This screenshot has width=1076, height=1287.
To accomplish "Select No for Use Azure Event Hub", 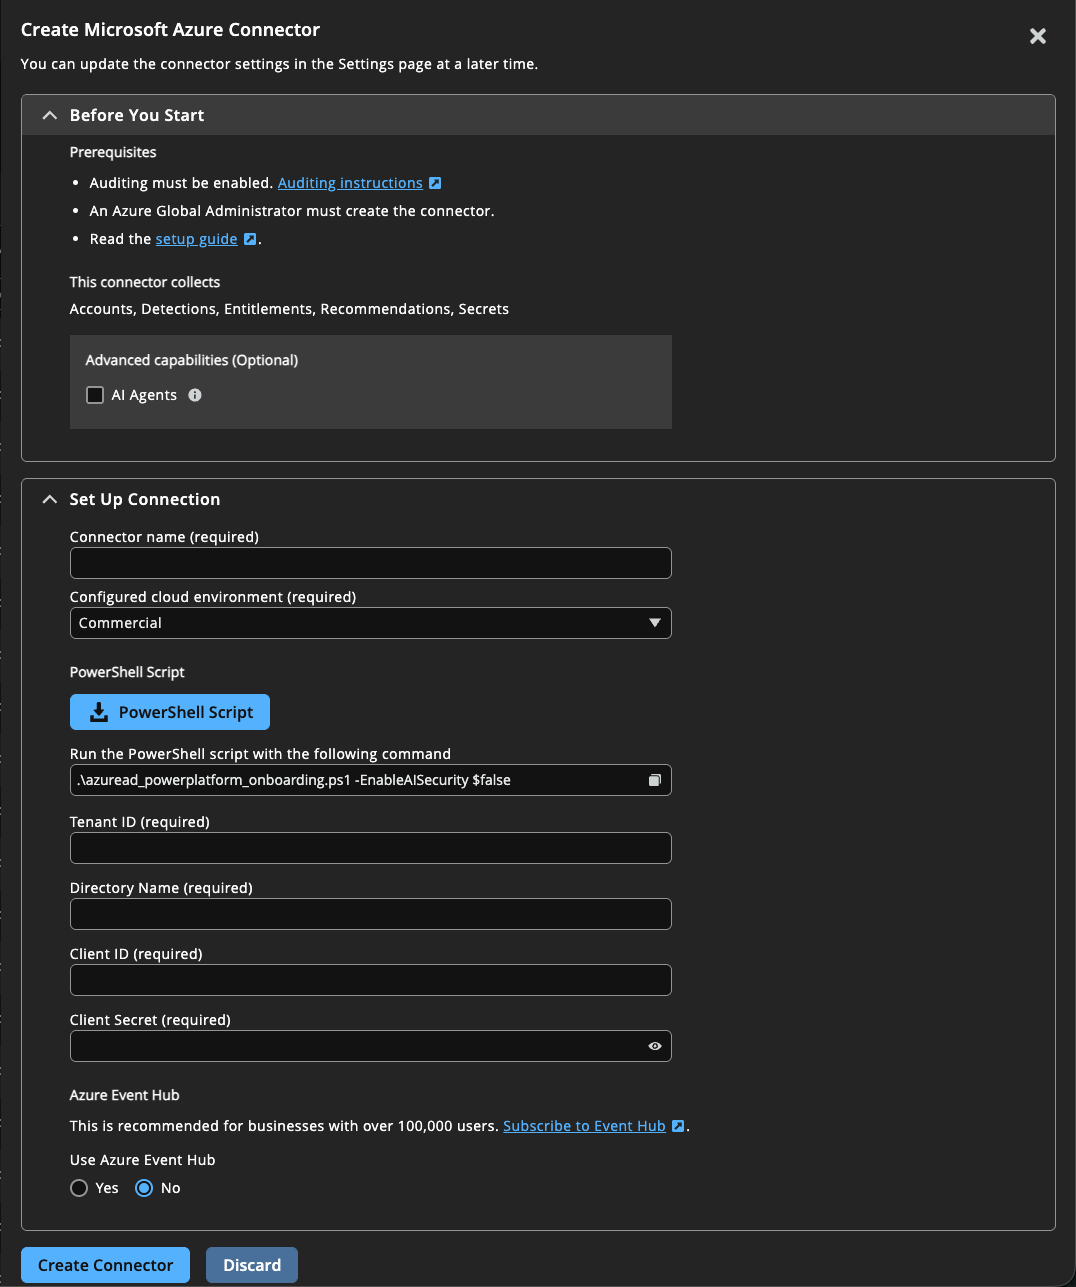I will [x=144, y=1188].
